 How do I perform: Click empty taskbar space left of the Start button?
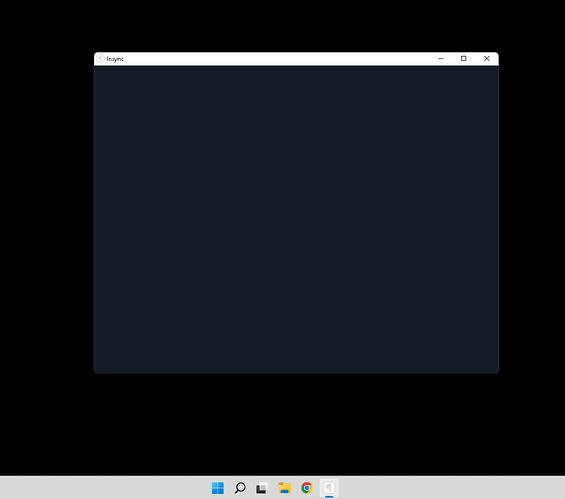(104, 488)
